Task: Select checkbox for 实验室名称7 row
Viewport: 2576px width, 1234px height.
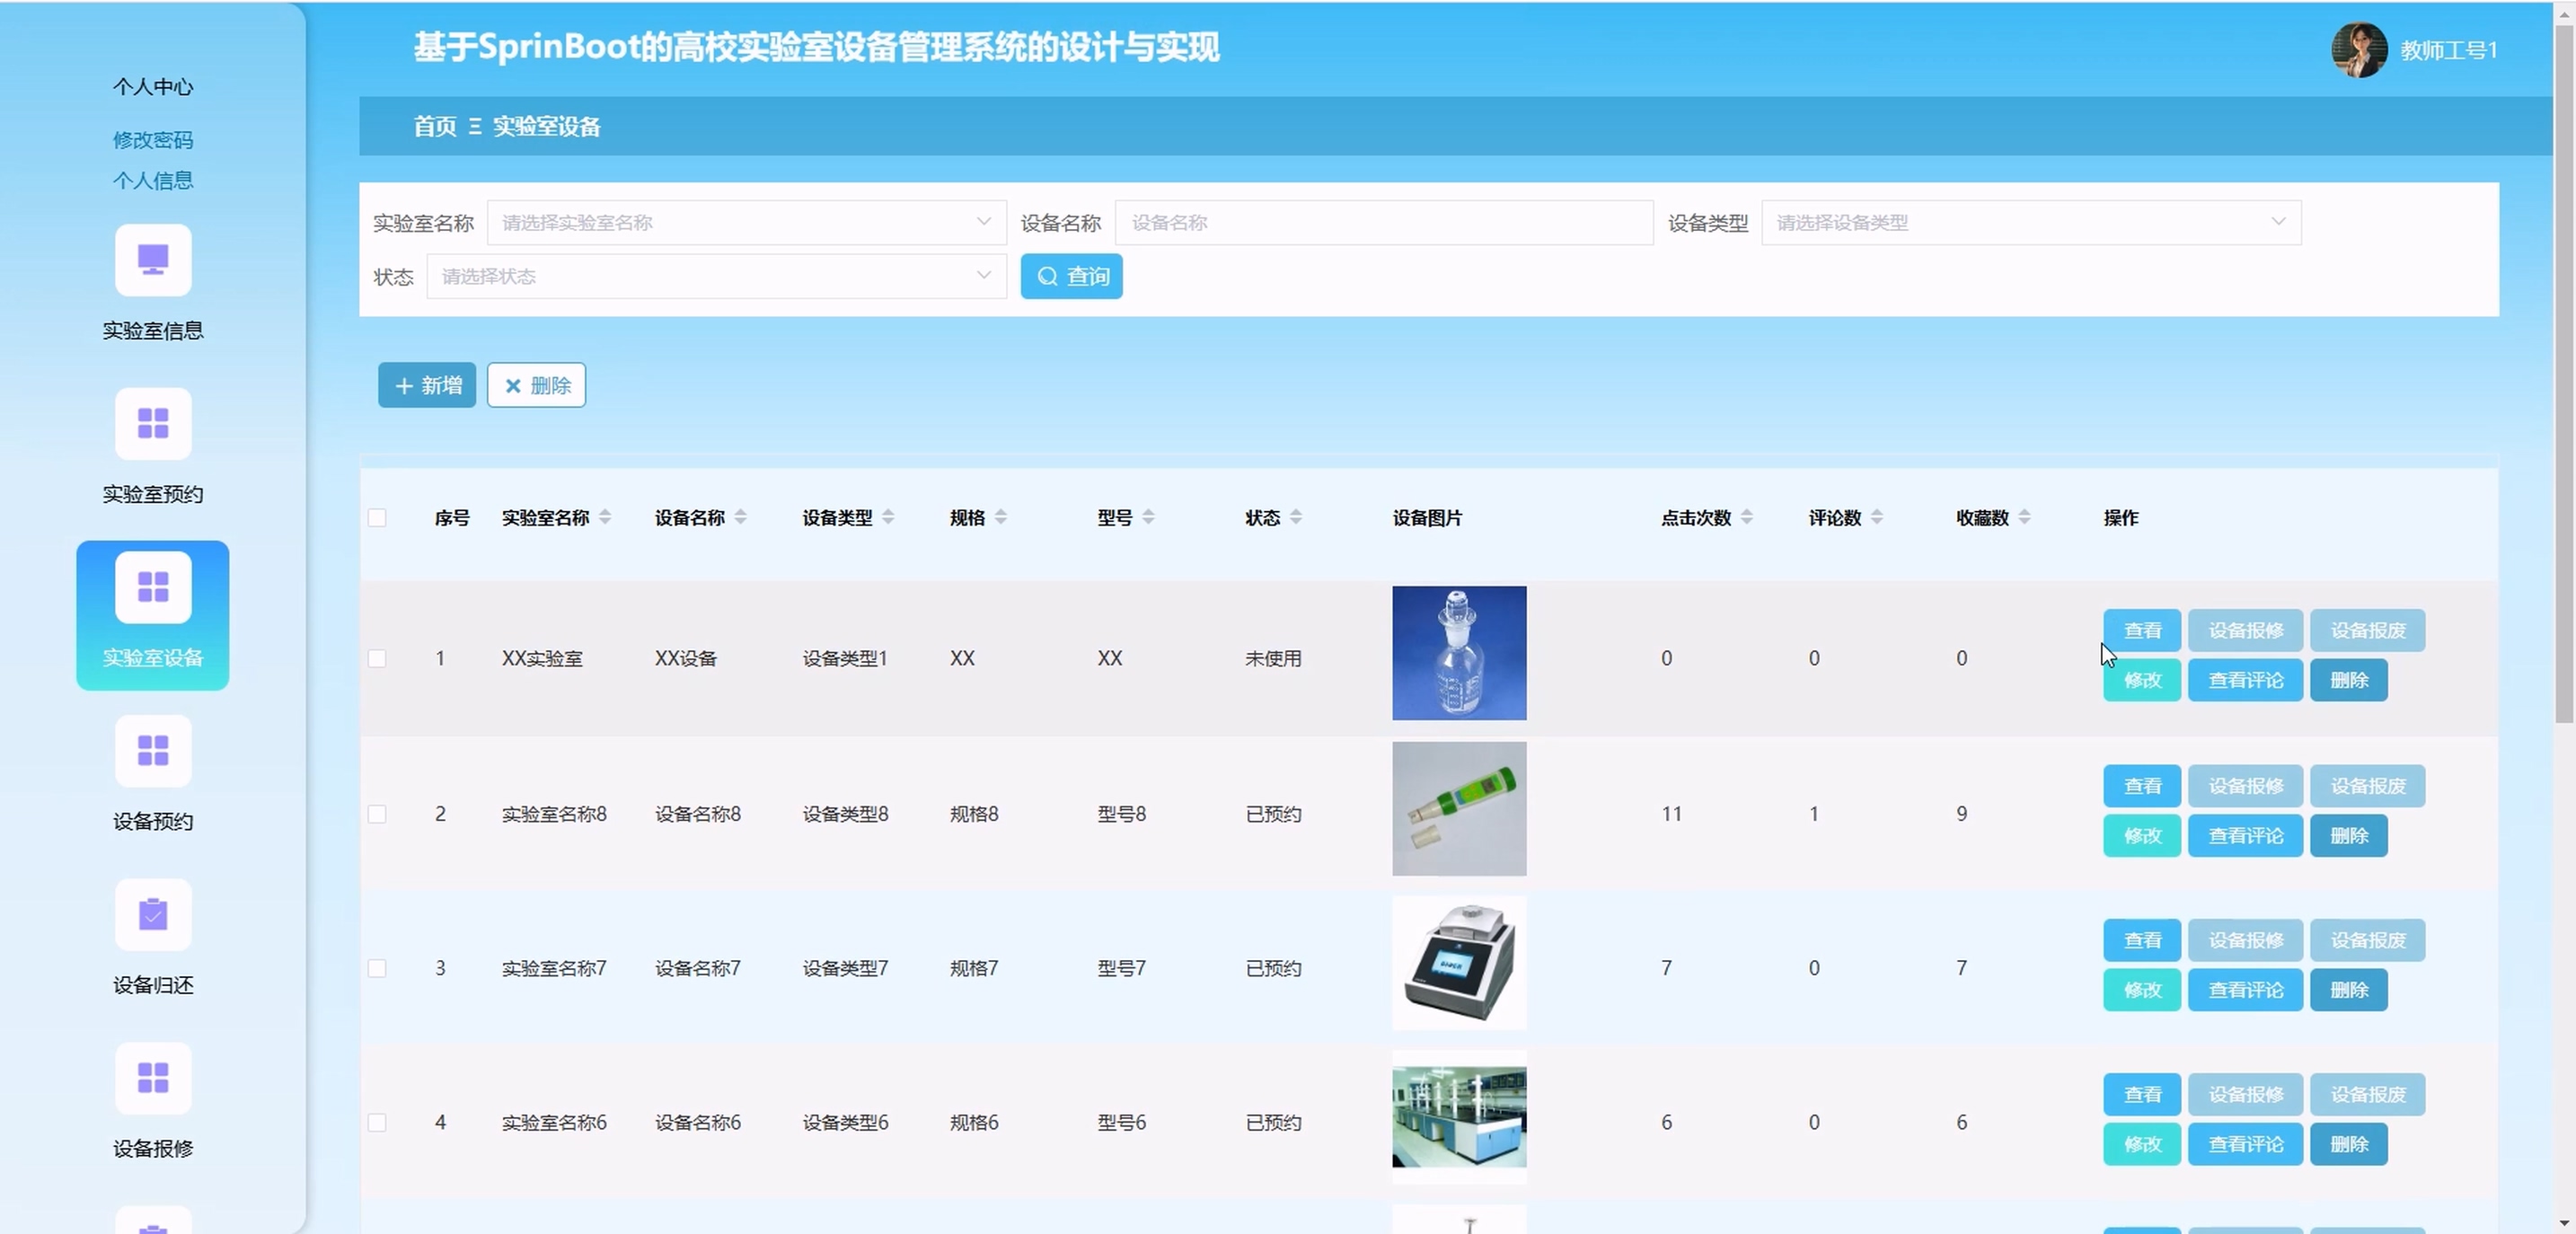Action: pos(377,968)
